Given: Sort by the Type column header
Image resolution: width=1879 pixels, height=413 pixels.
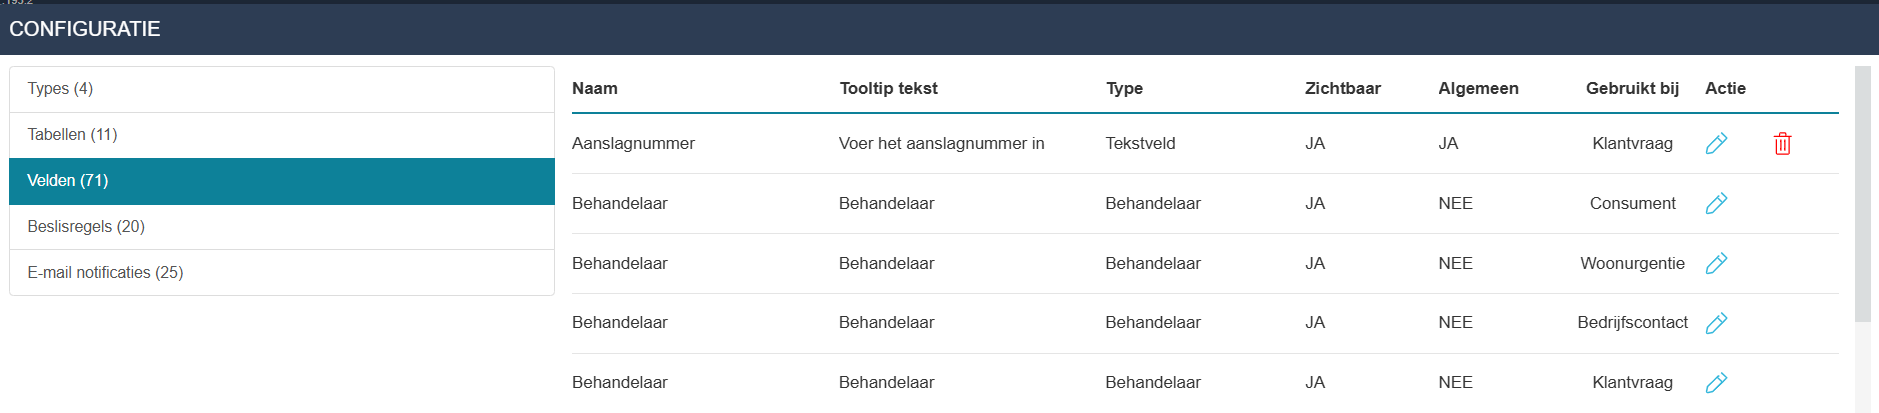Looking at the screenshot, I should pos(1124,88).
